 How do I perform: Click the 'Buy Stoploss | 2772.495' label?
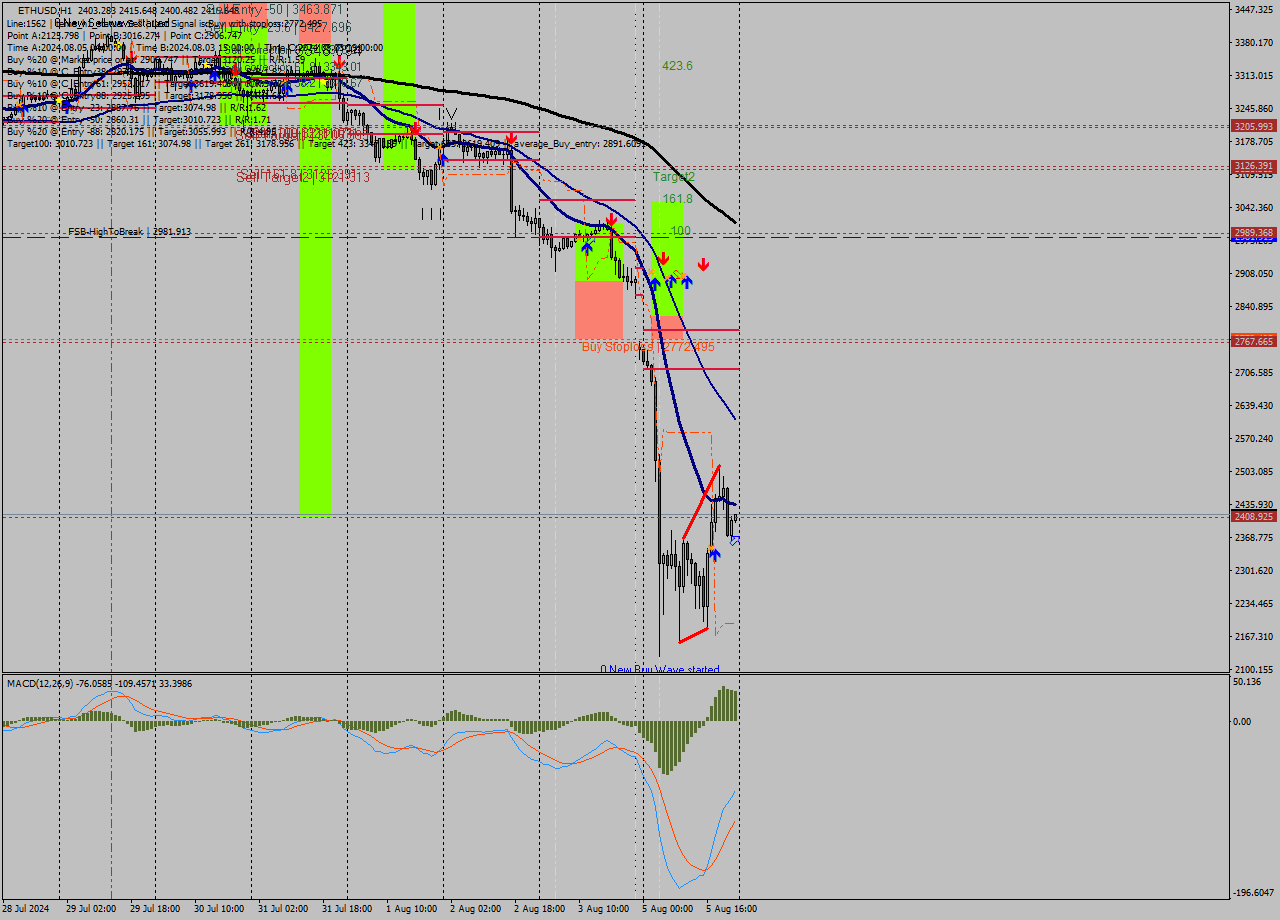tap(648, 347)
